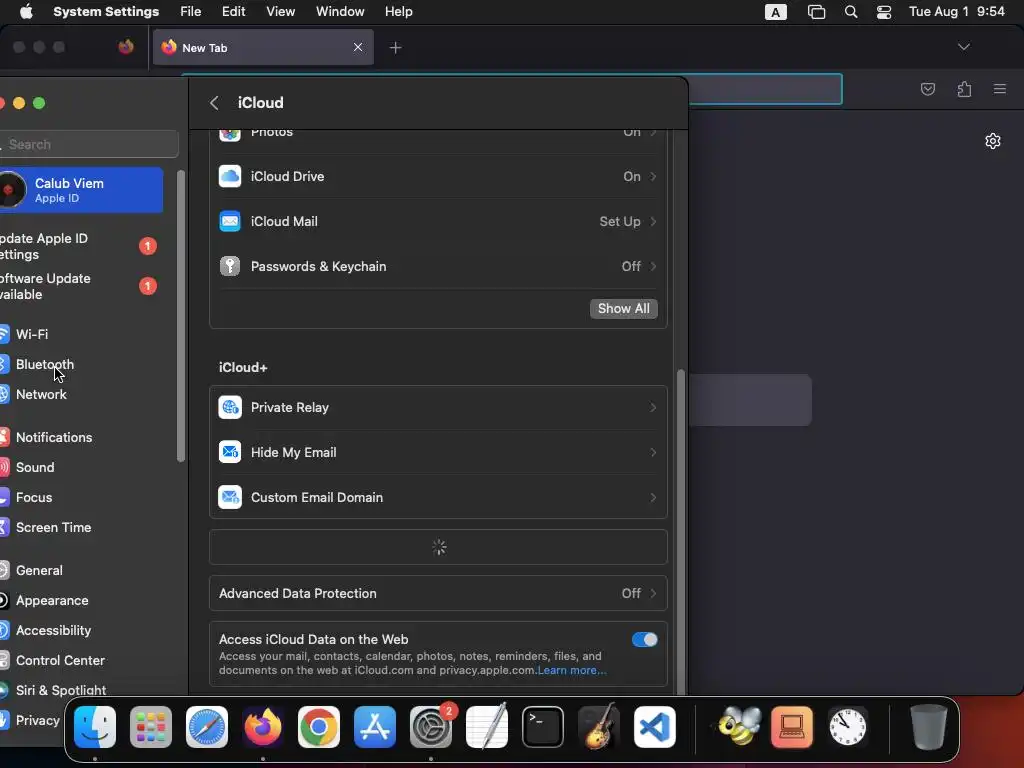Click the Firefox icon in the Dock
This screenshot has width=1024, height=768.
tap(263, 726)
